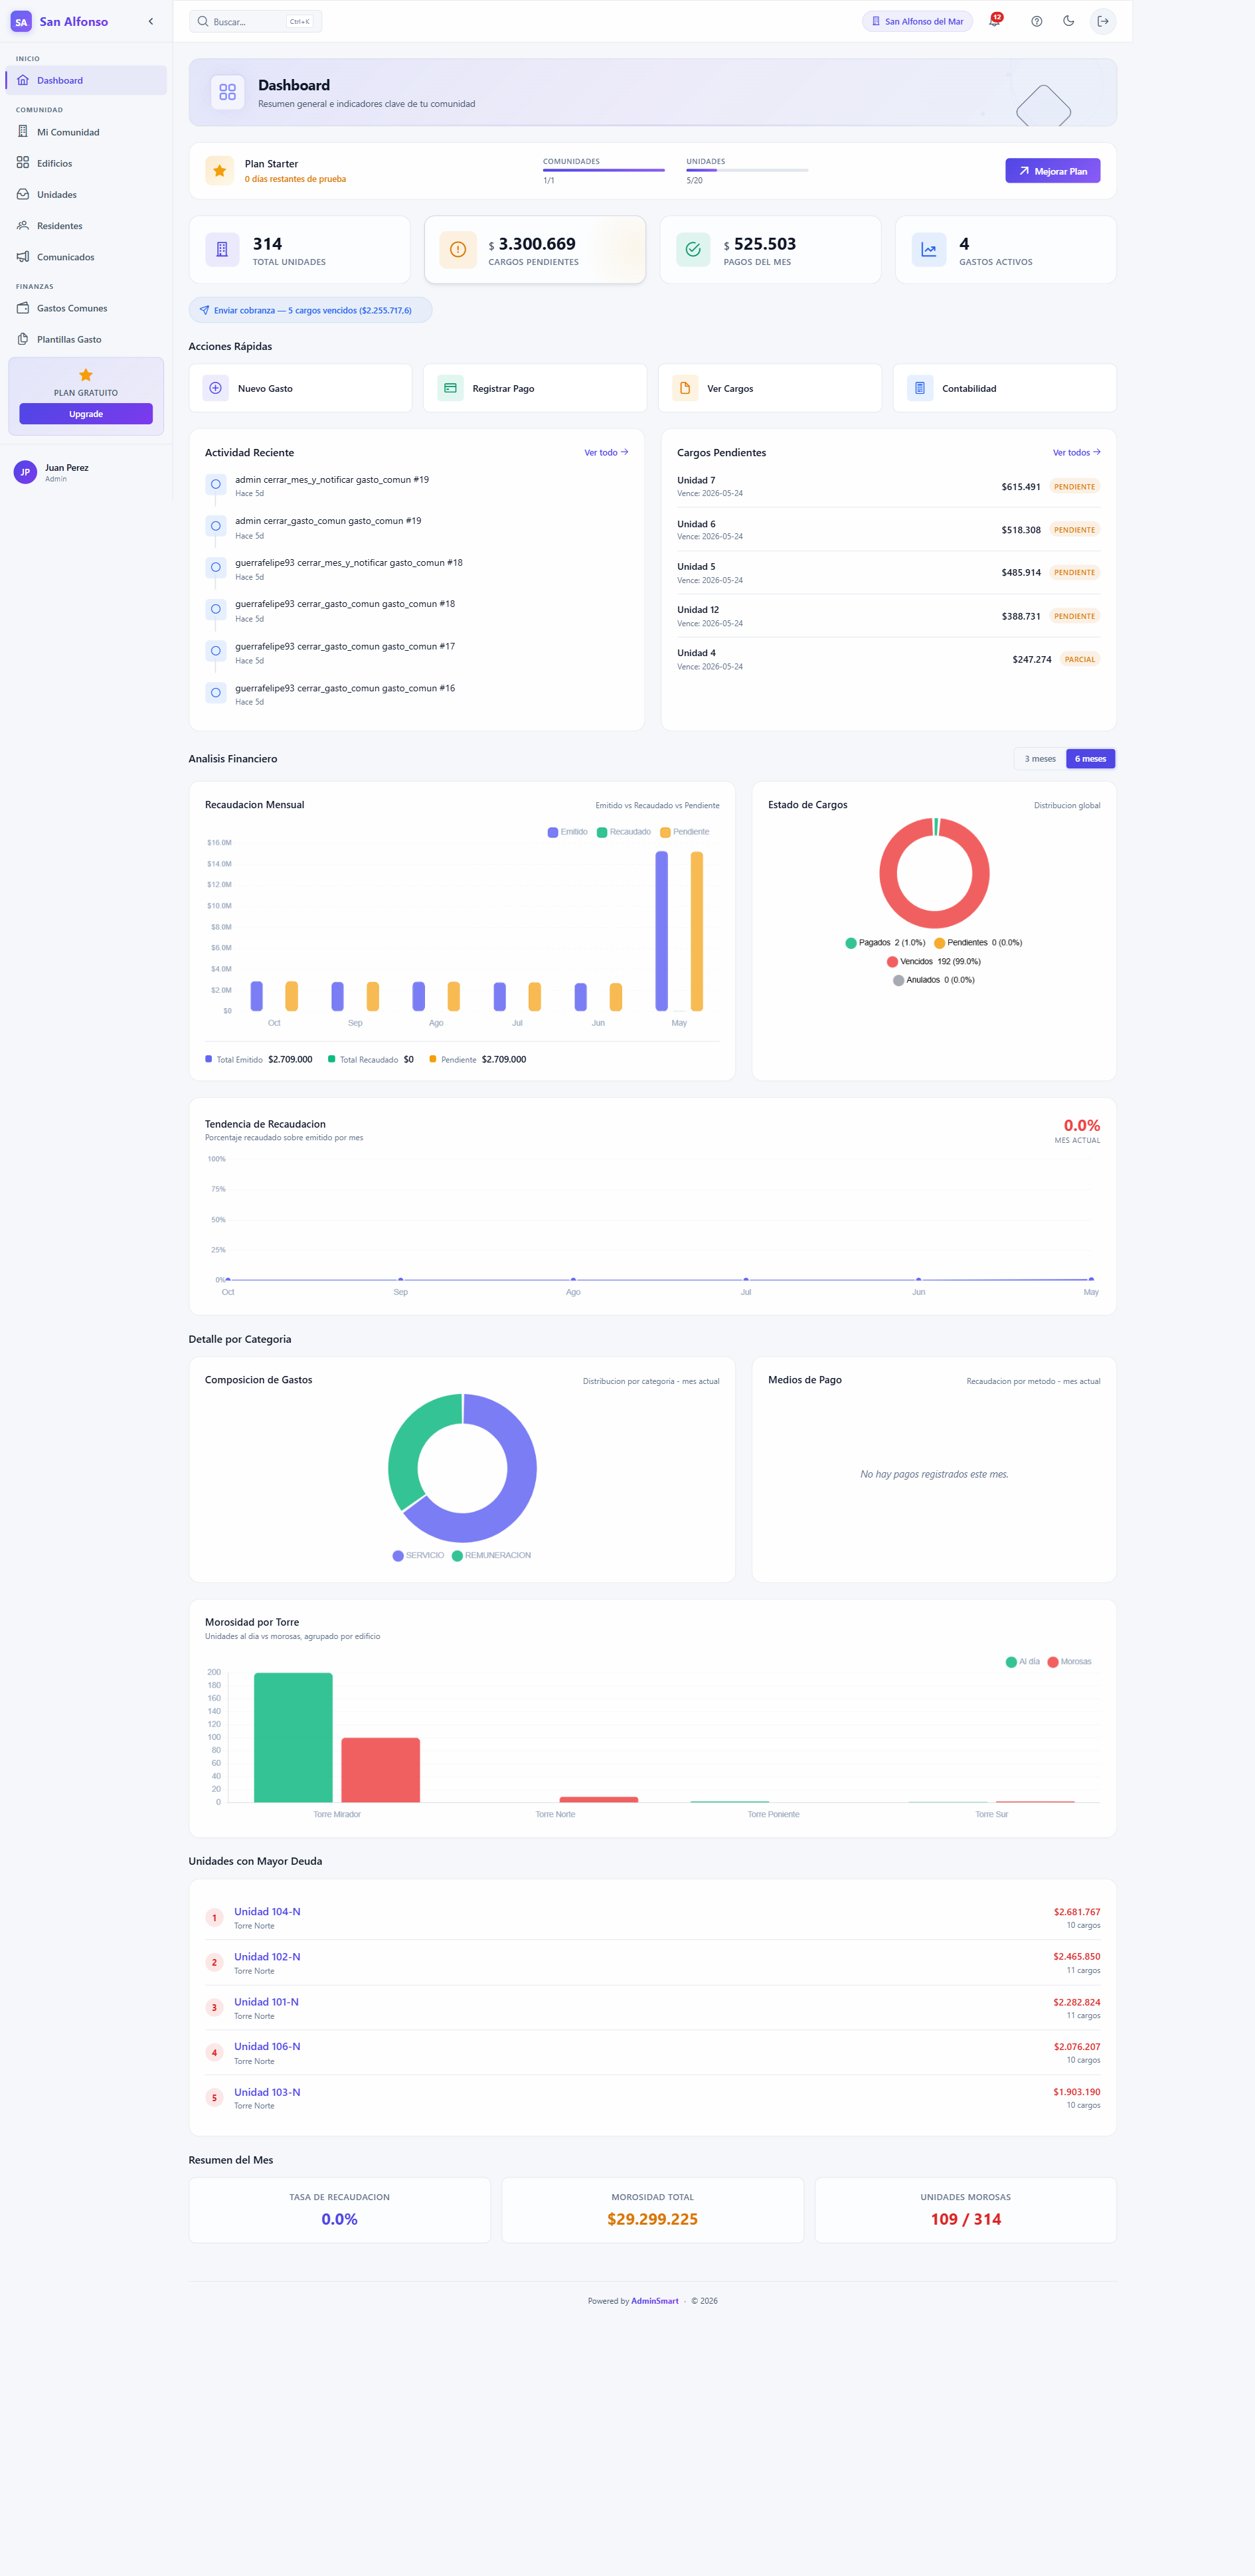Select the 6 meses range tab
The height and width of the screenshot is (2576, 1255).
tap(1090, 759)
